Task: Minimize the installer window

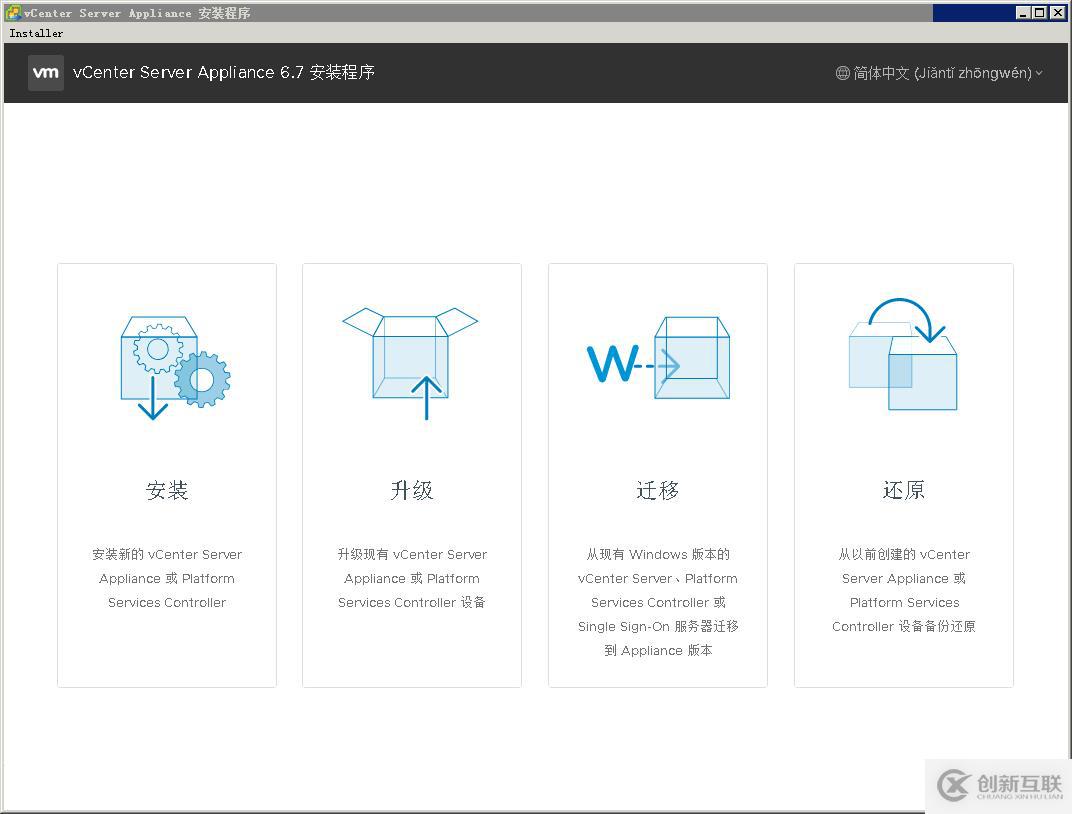Action: [x=1023, y=12]
